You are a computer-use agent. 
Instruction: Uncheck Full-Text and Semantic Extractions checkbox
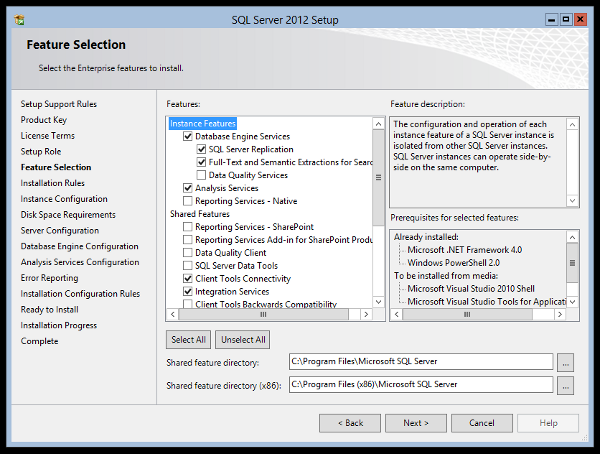pos(201,162)
